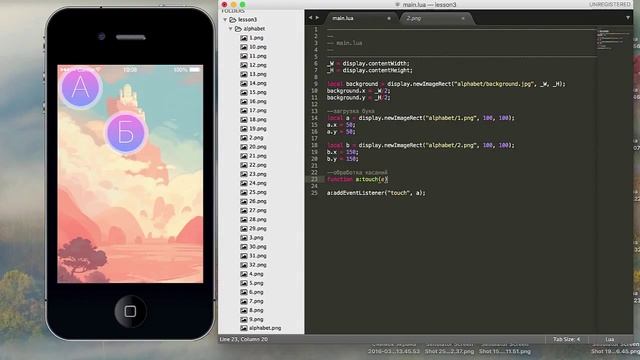Click the image icon beside 27.png
The height and width of the screenshot is (360, 640).
(244, 210)
